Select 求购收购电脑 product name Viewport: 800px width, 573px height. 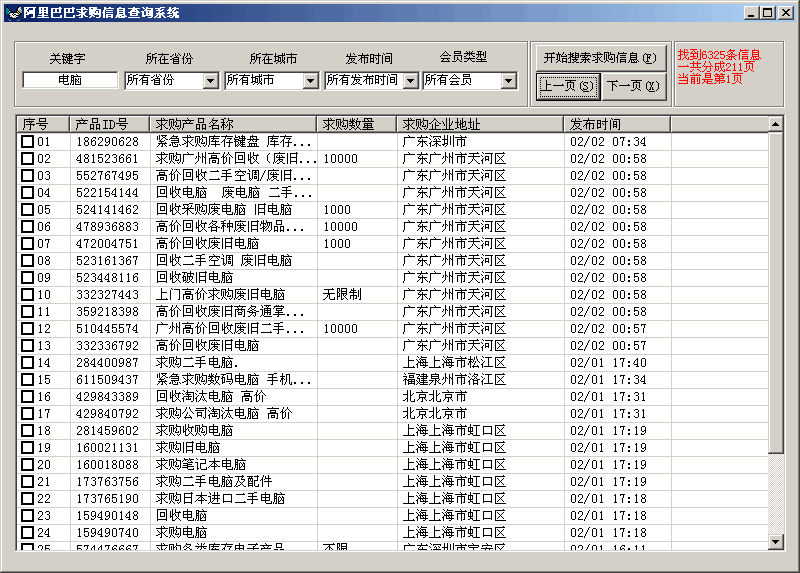pyautogui.click(x=194, y=431)
